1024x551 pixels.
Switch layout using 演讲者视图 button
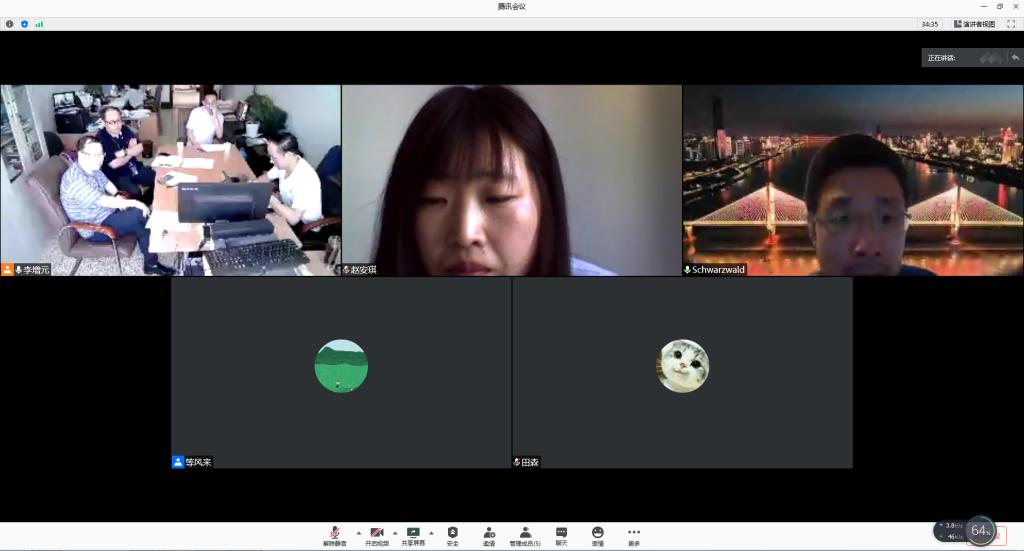pos(974,23)
